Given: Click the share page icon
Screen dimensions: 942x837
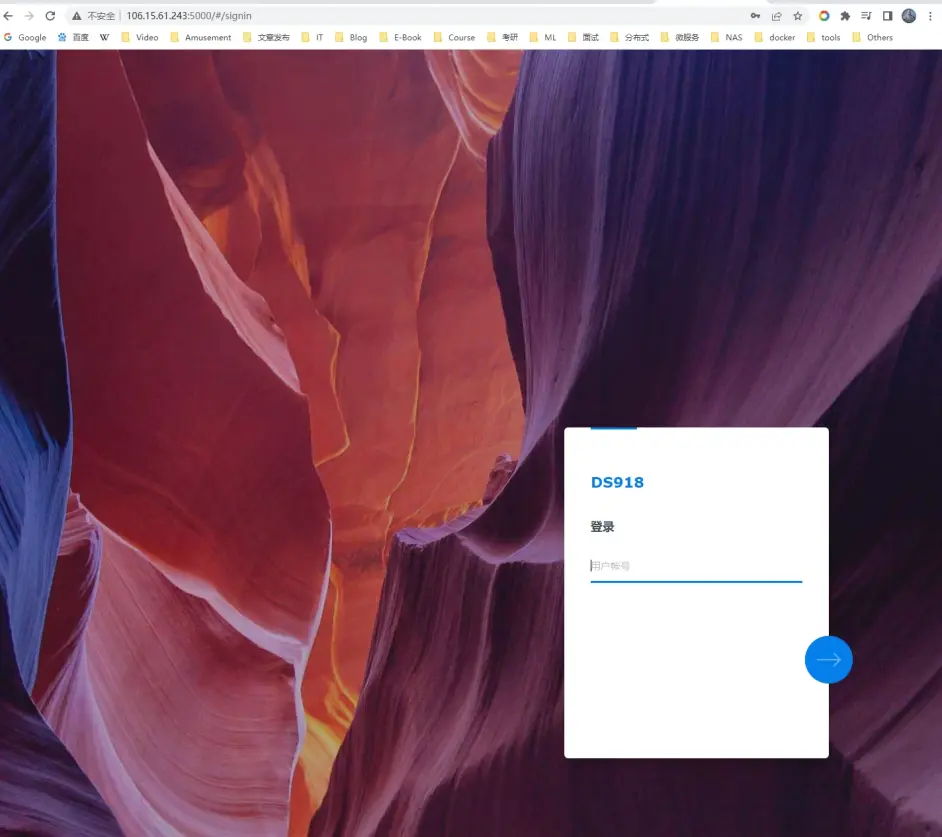Looking at the screenshot, I should click(x=776, y=16).
